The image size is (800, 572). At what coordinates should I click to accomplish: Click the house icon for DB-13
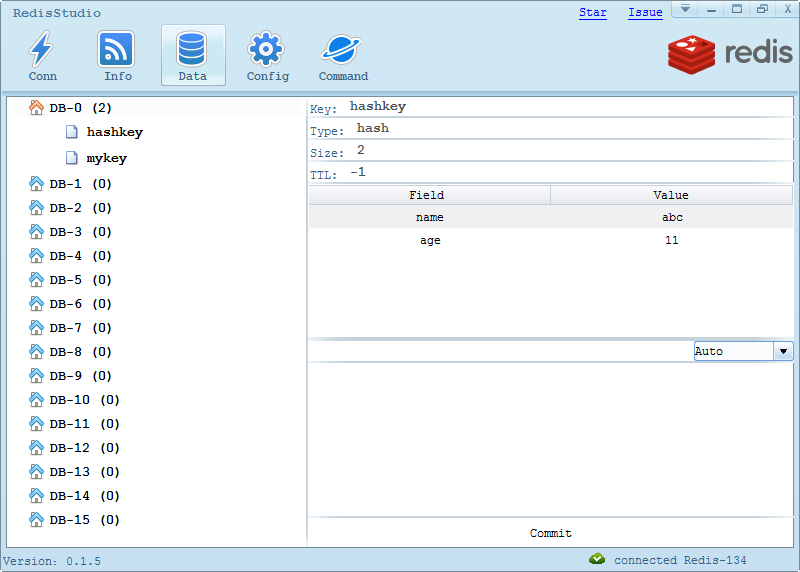pos(36,471)
